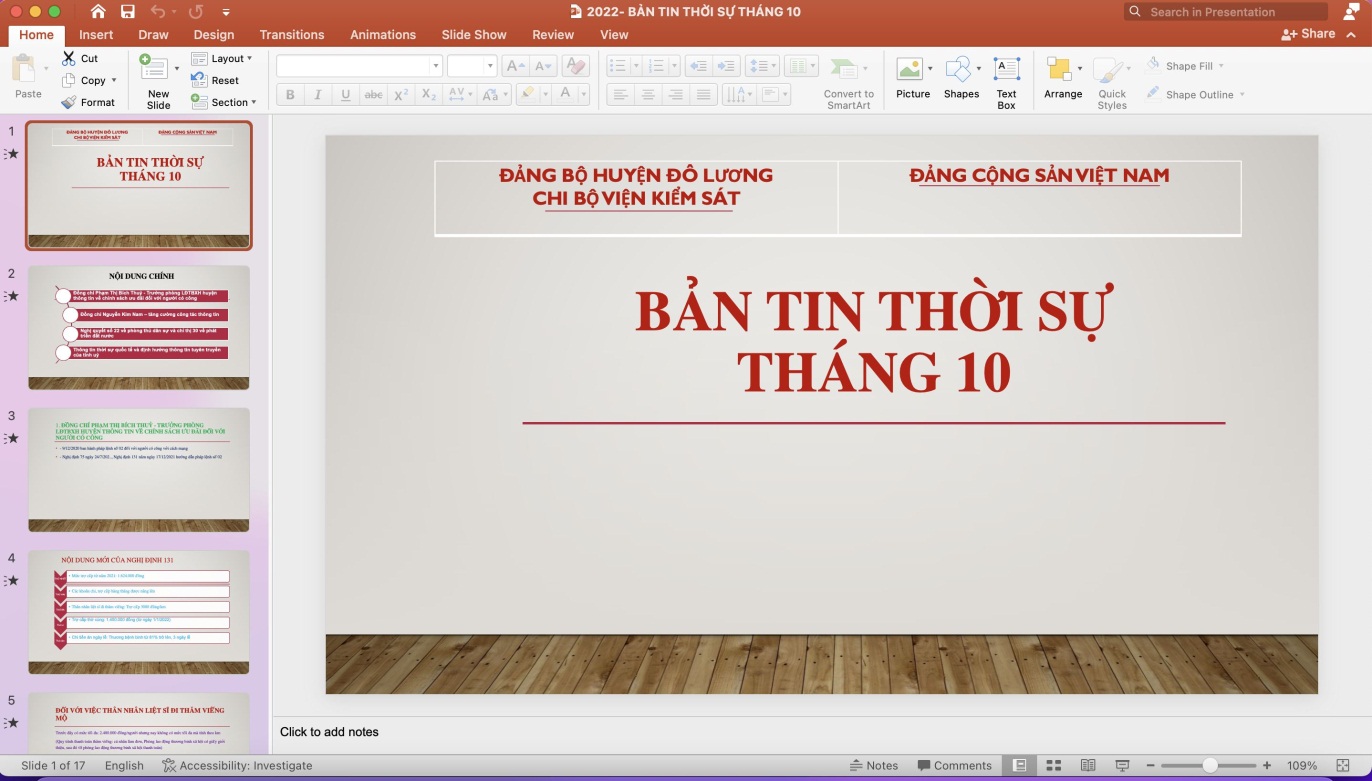
Task: Click Convert to SmartArt
Action: tap(848, 83)
